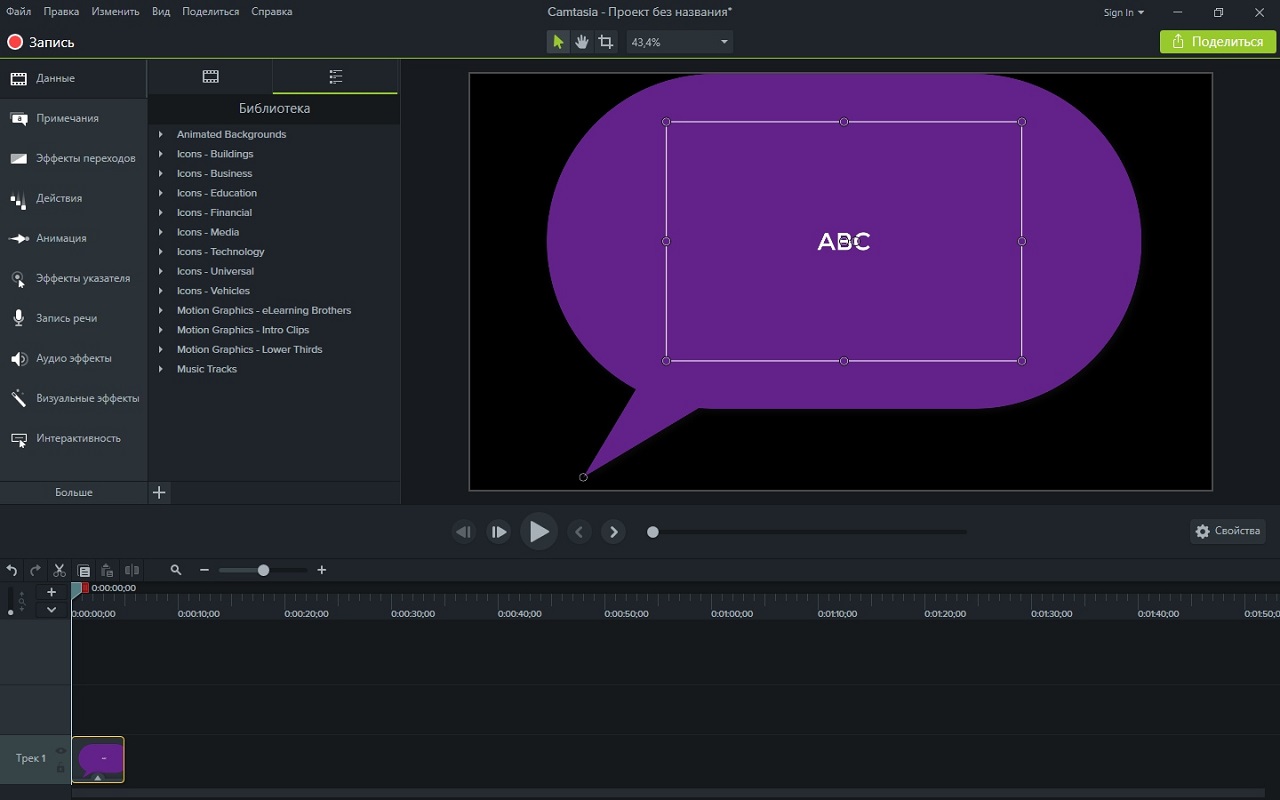Click the timeline zoom-in plus icon
This screenshot has width=1280, height=800.
pos(321,570)
